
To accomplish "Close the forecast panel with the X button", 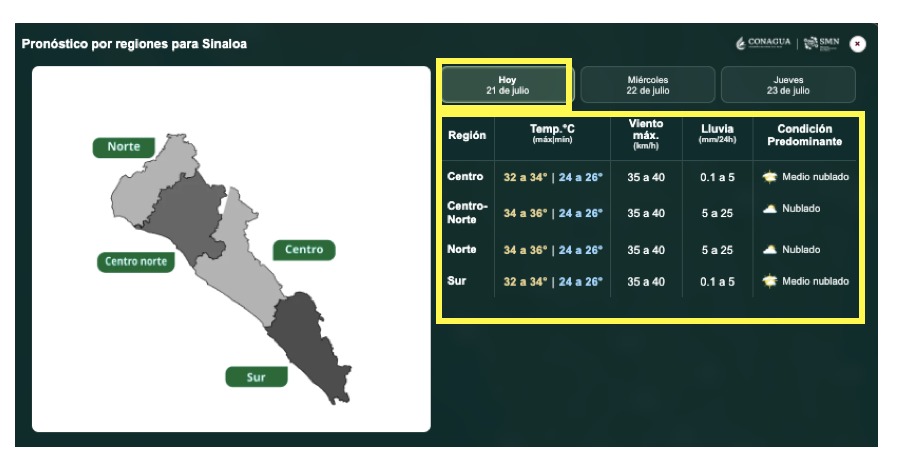I will point(857,44).
